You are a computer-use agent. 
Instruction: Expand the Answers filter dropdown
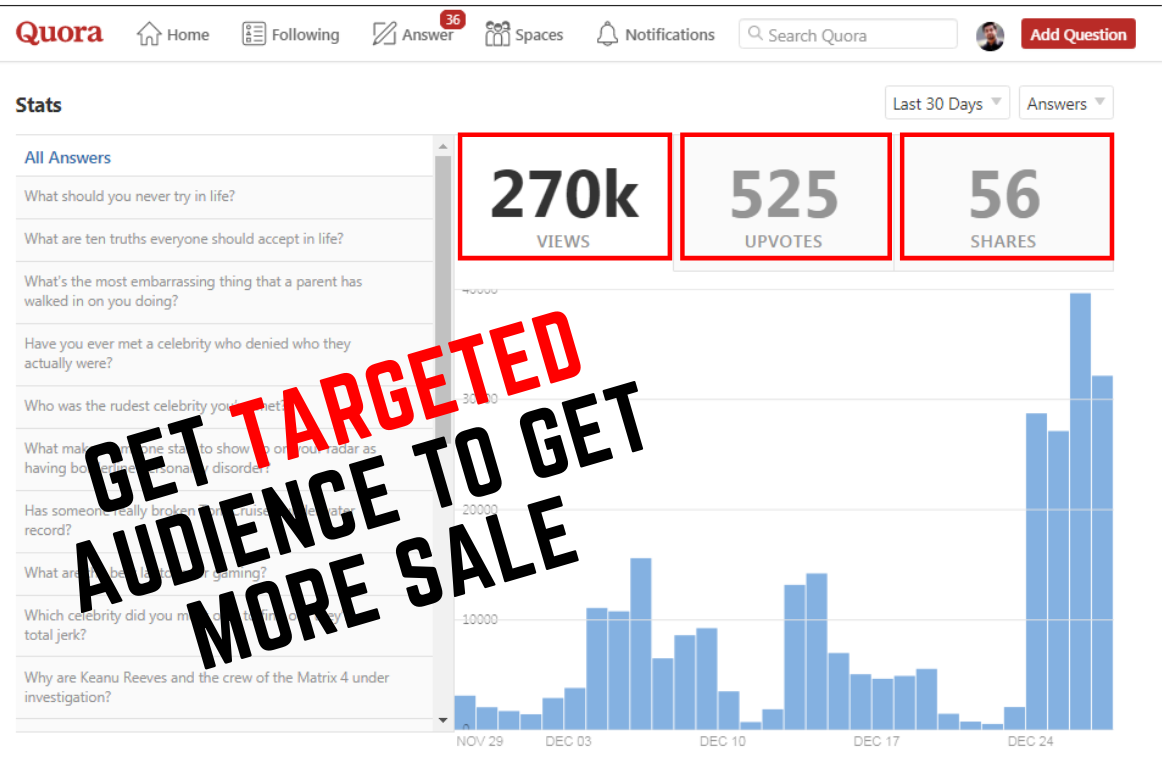pyautogui.click(x=1064, y=102)
